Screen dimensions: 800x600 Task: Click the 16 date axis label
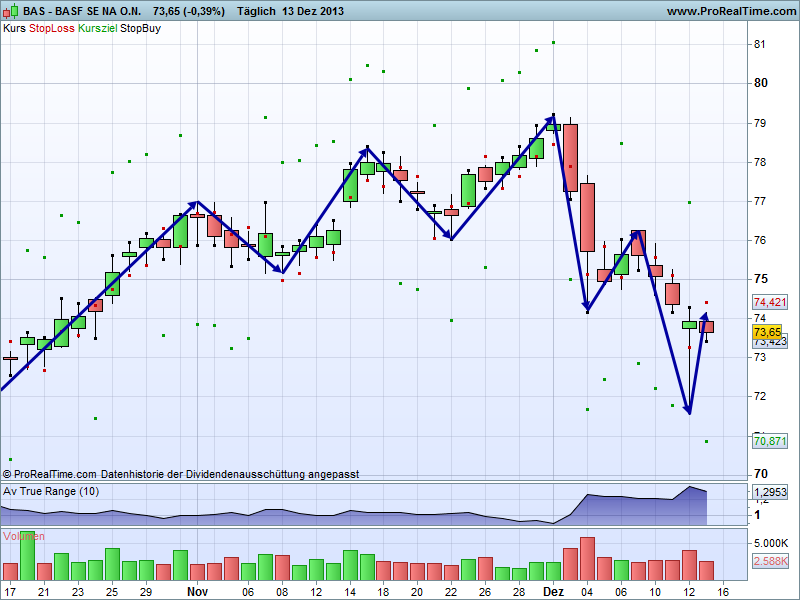[723, 592]
